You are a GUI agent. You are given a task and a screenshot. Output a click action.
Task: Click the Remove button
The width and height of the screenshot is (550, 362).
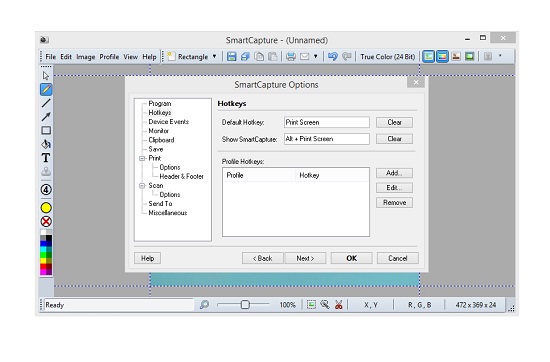coord(394,202)
